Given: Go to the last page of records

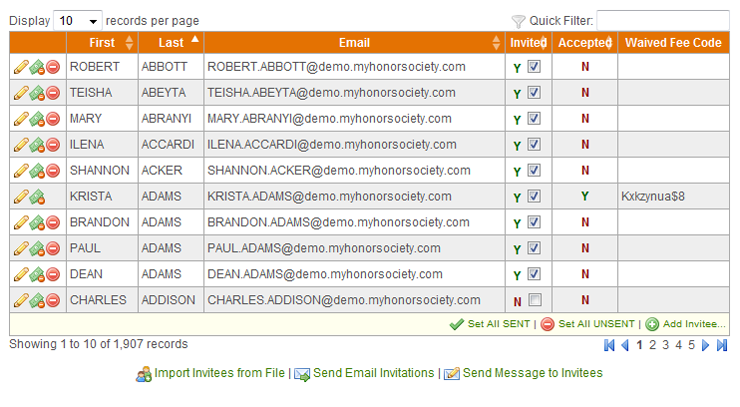Looking at the screenshot, I should tap(722, 345).
